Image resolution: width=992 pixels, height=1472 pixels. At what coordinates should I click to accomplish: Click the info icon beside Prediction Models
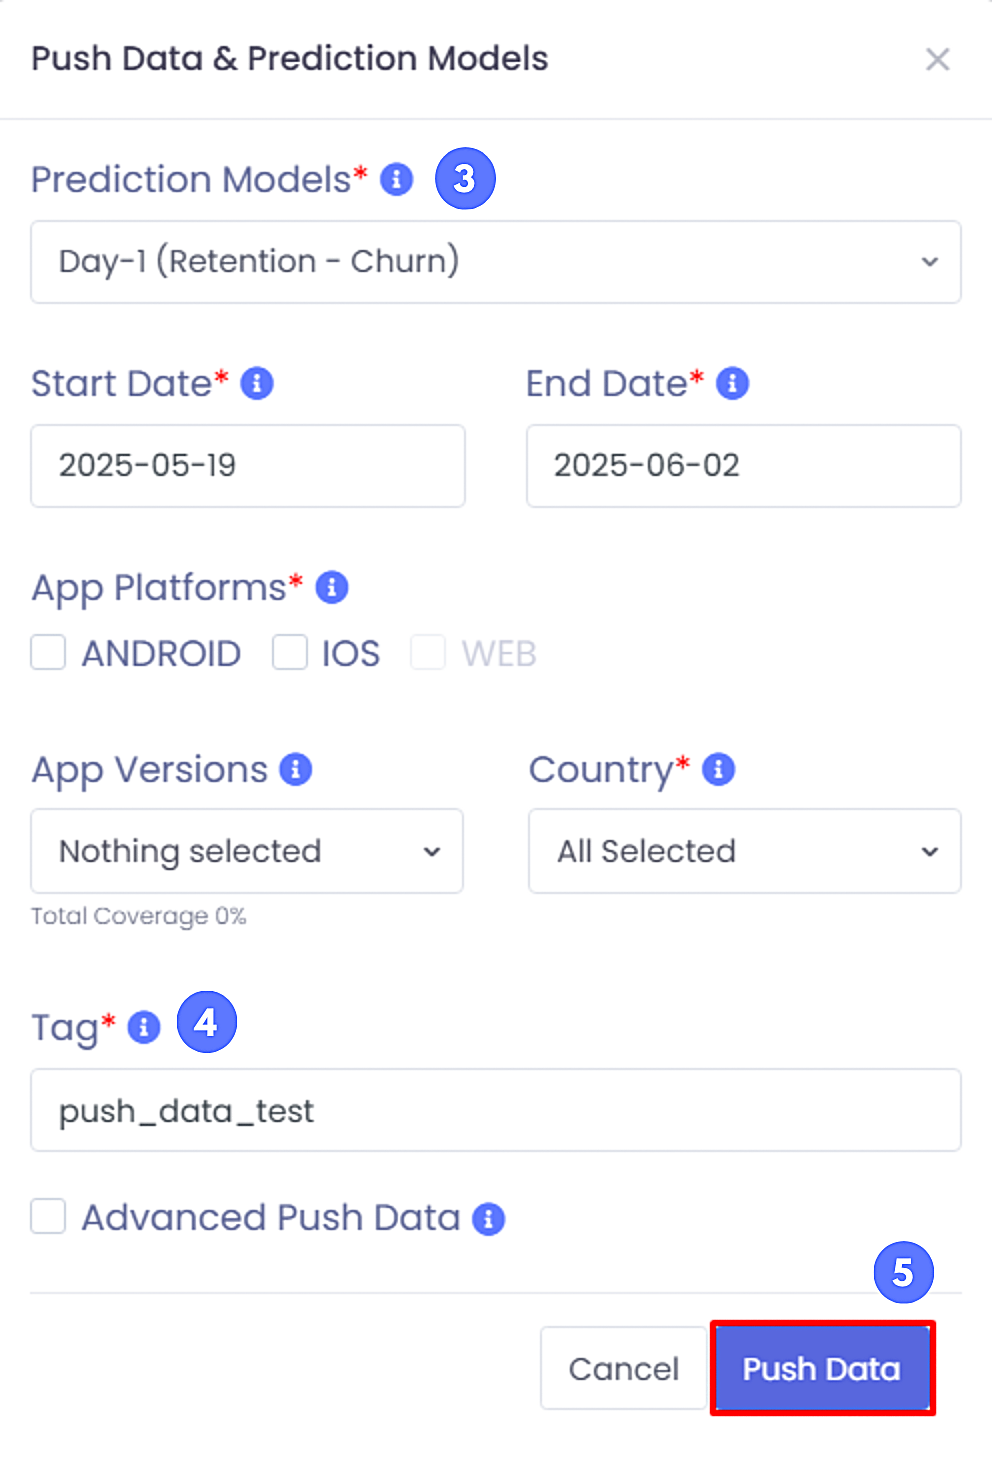397,180
